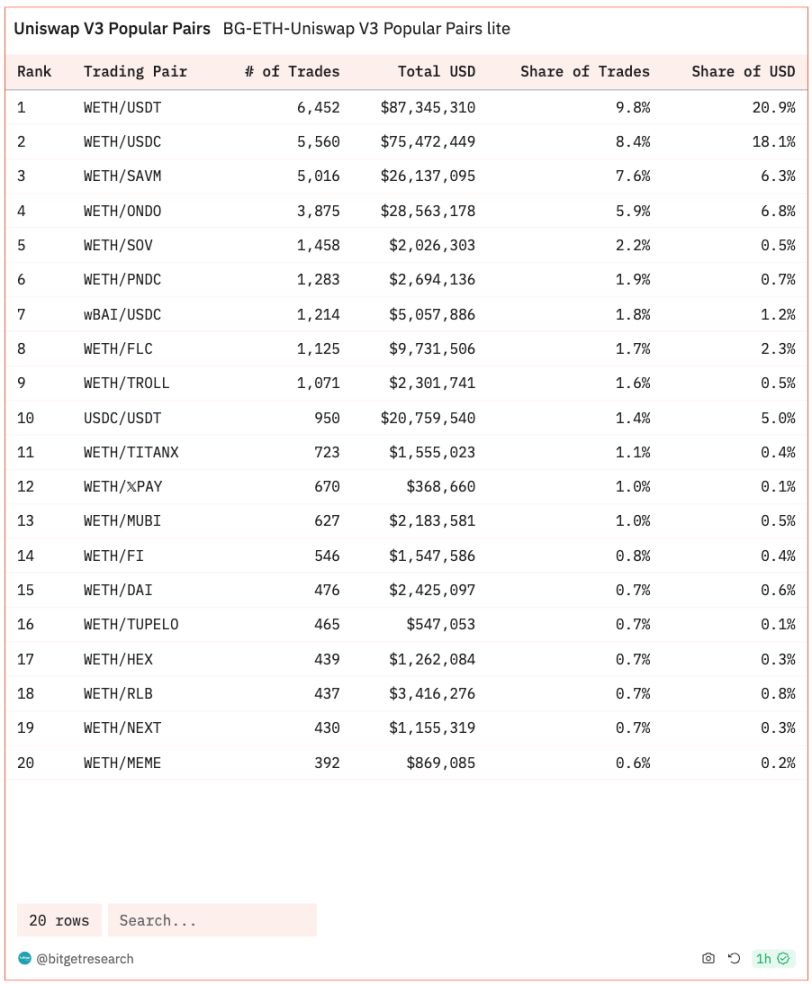Select the USDC/USDT trading pair cell
Viewport: 812px width, 985px height.
coord(122,418)
